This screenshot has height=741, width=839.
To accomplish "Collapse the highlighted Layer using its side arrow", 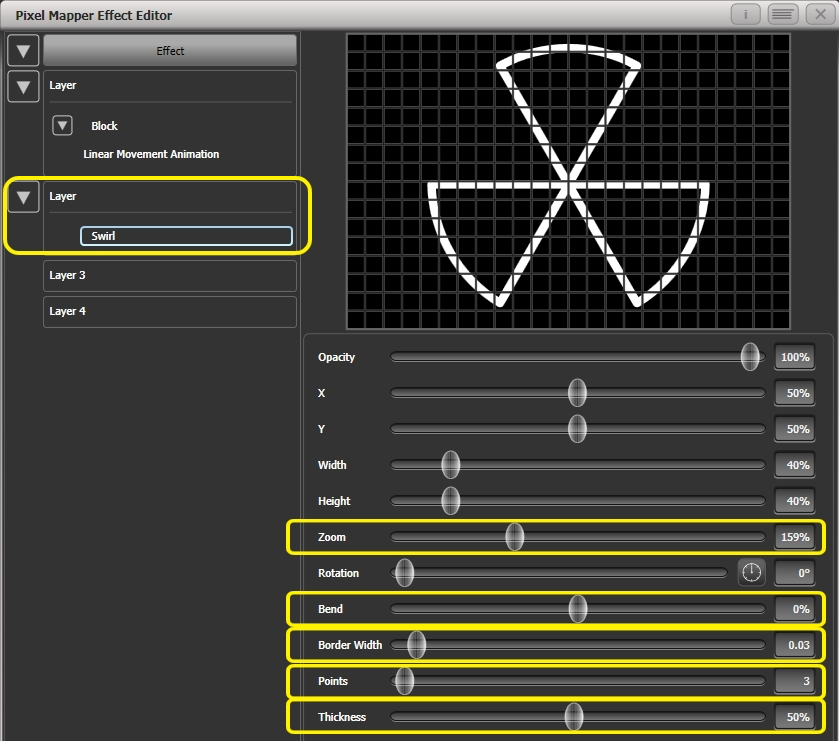I will tap(22, 197).
